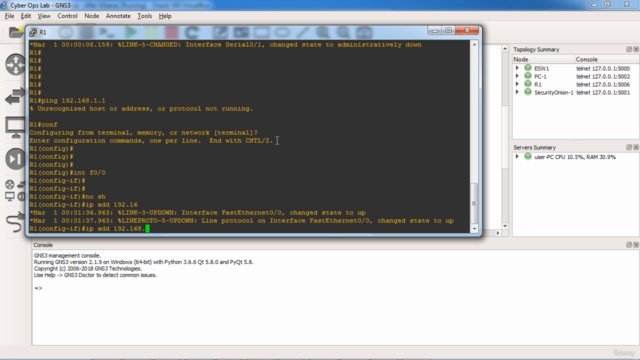Viewport: 640px width, 360px height.
Task: Close the Console dock panel
Action: 636,245
